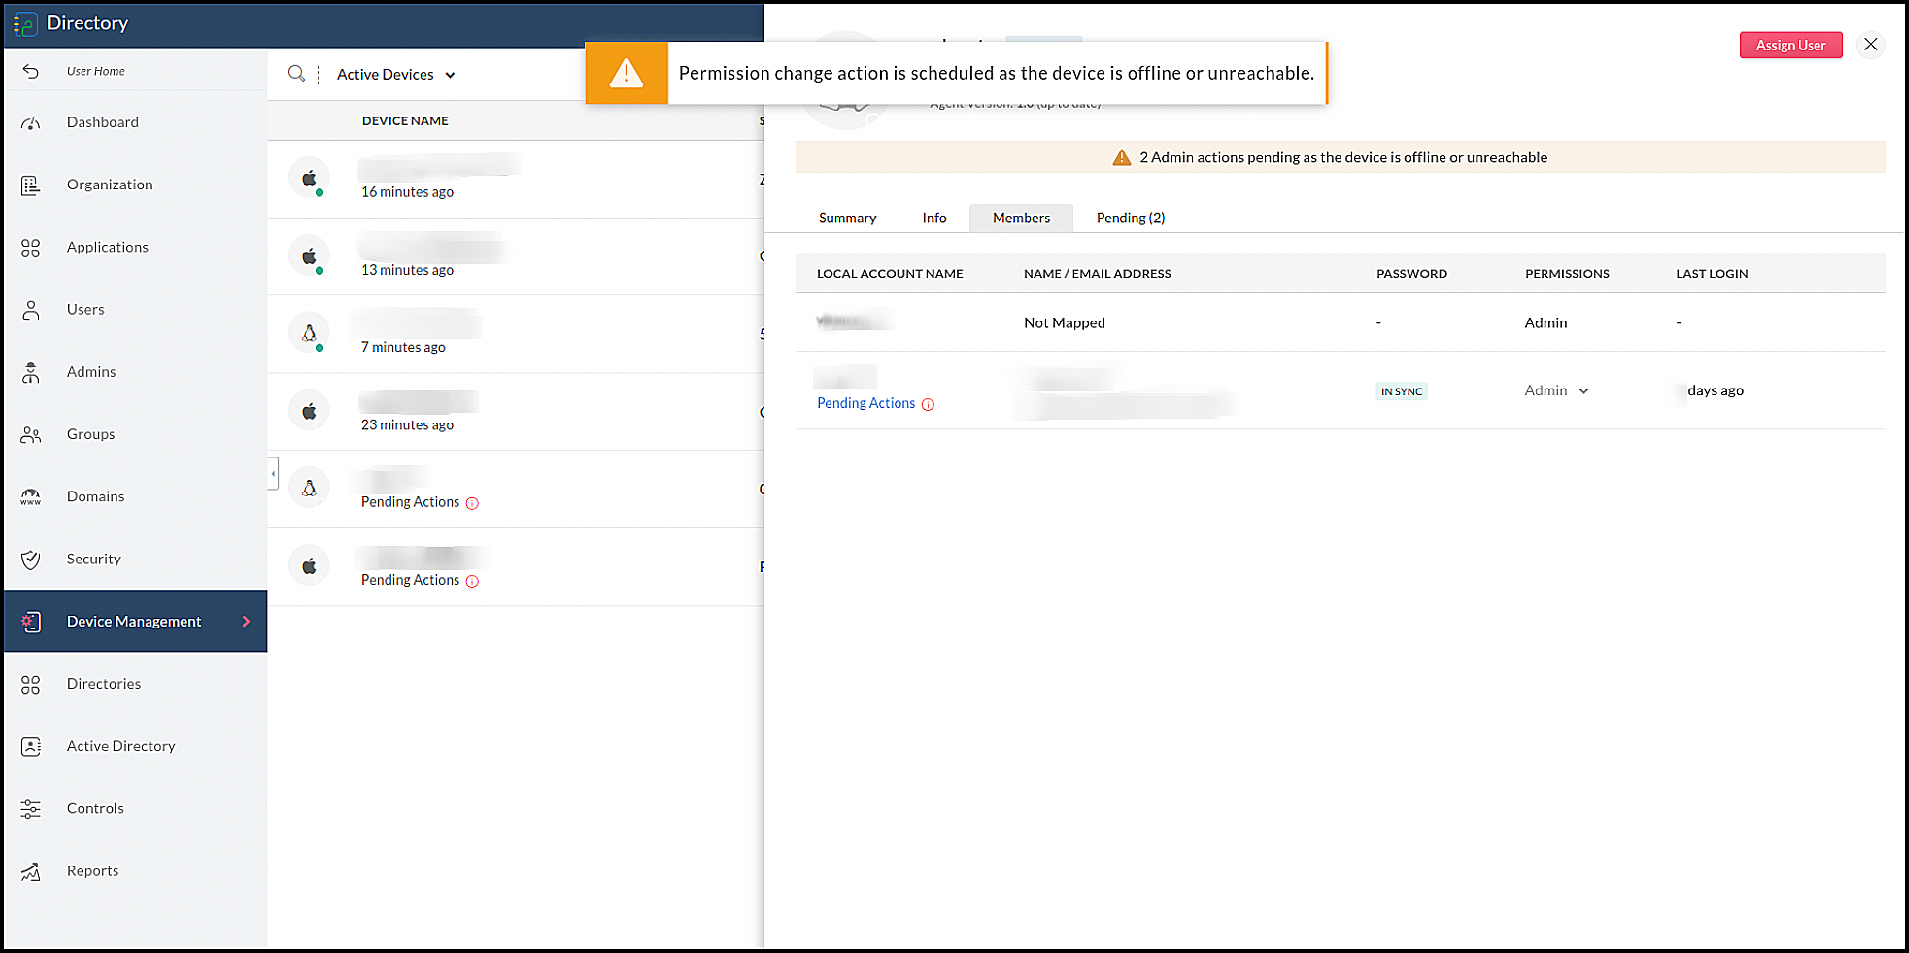
Task: Click the PASSWORD column header
Action: pos(1411,274)
